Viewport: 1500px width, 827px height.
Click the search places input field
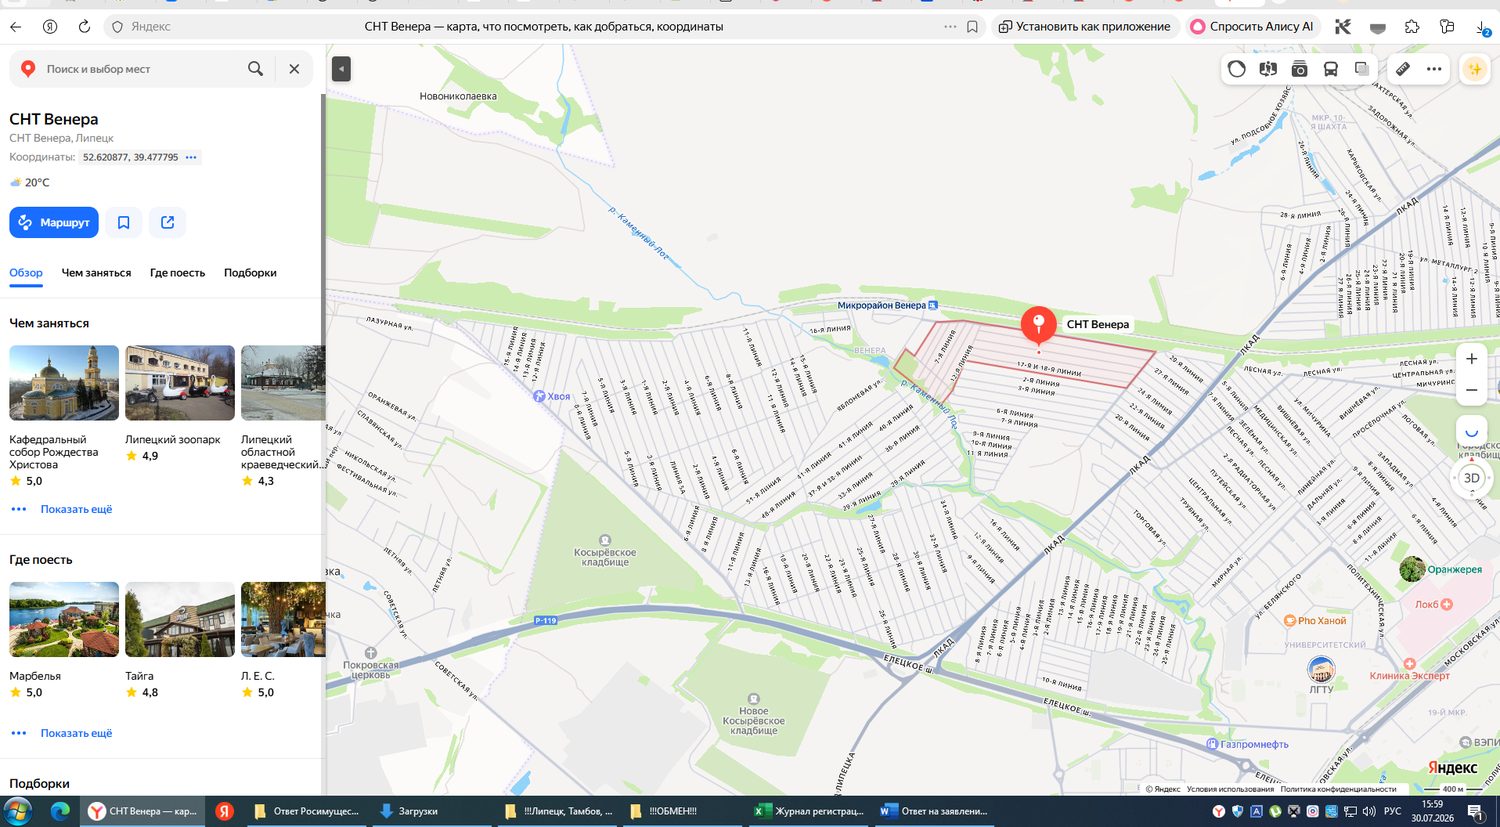(140, 69)
